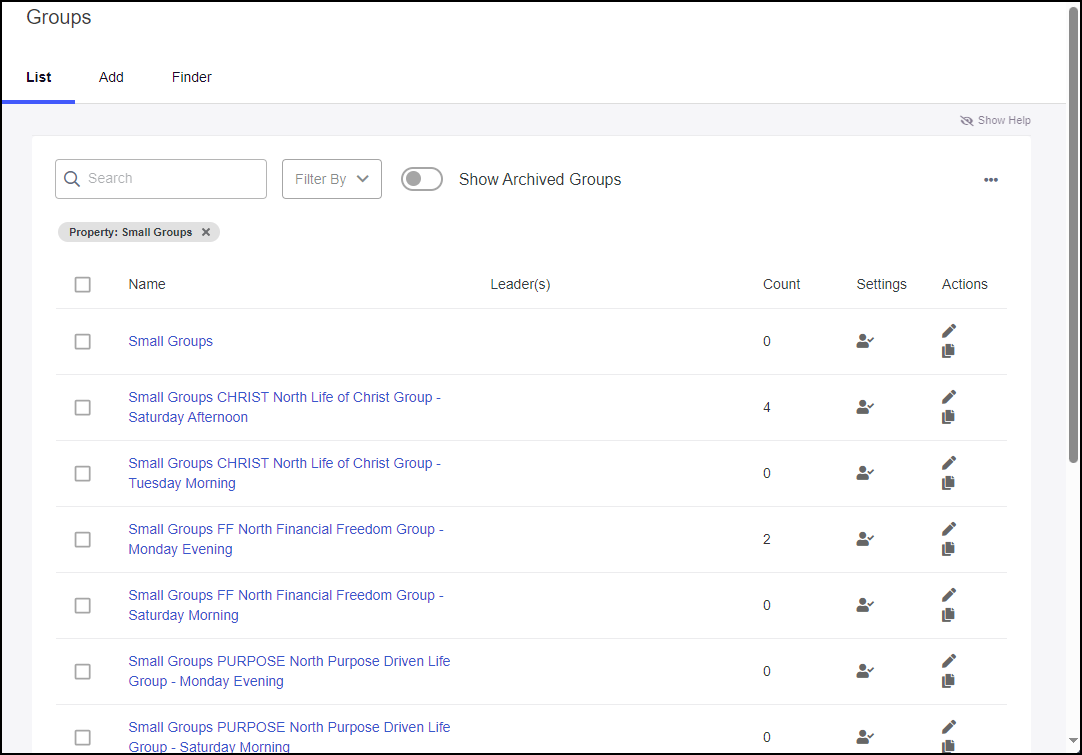This screenshot has height=755, width=1082.
Task: Edit the Financial Freedom Monday Evening group
Action: 948,528
